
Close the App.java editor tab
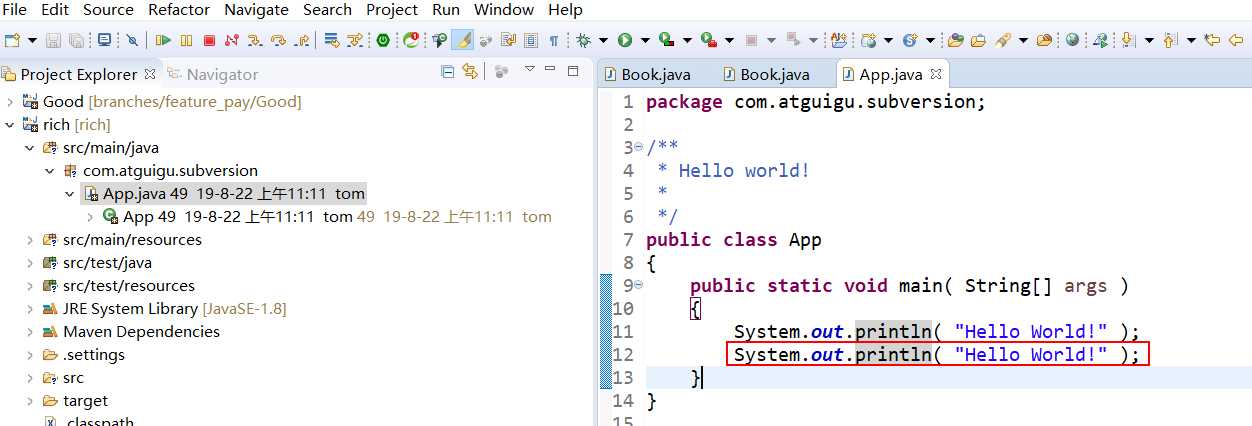(937, 74)
